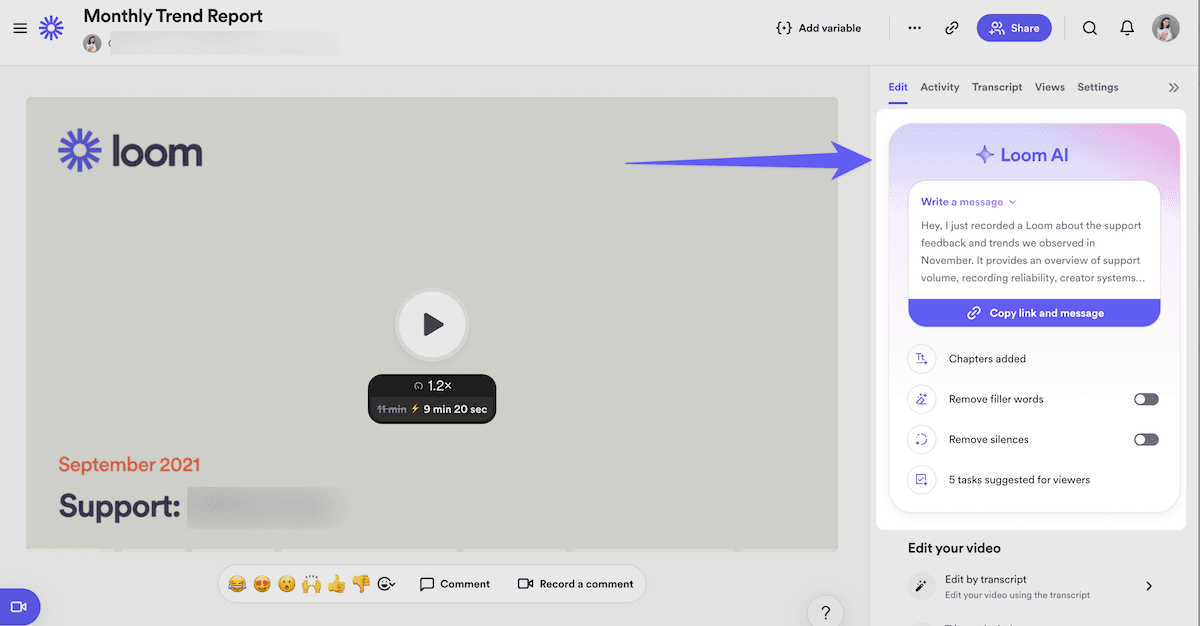Open search with magnifying glass icon
This screenshot has height=626, width=1200.
(1090, 28)
